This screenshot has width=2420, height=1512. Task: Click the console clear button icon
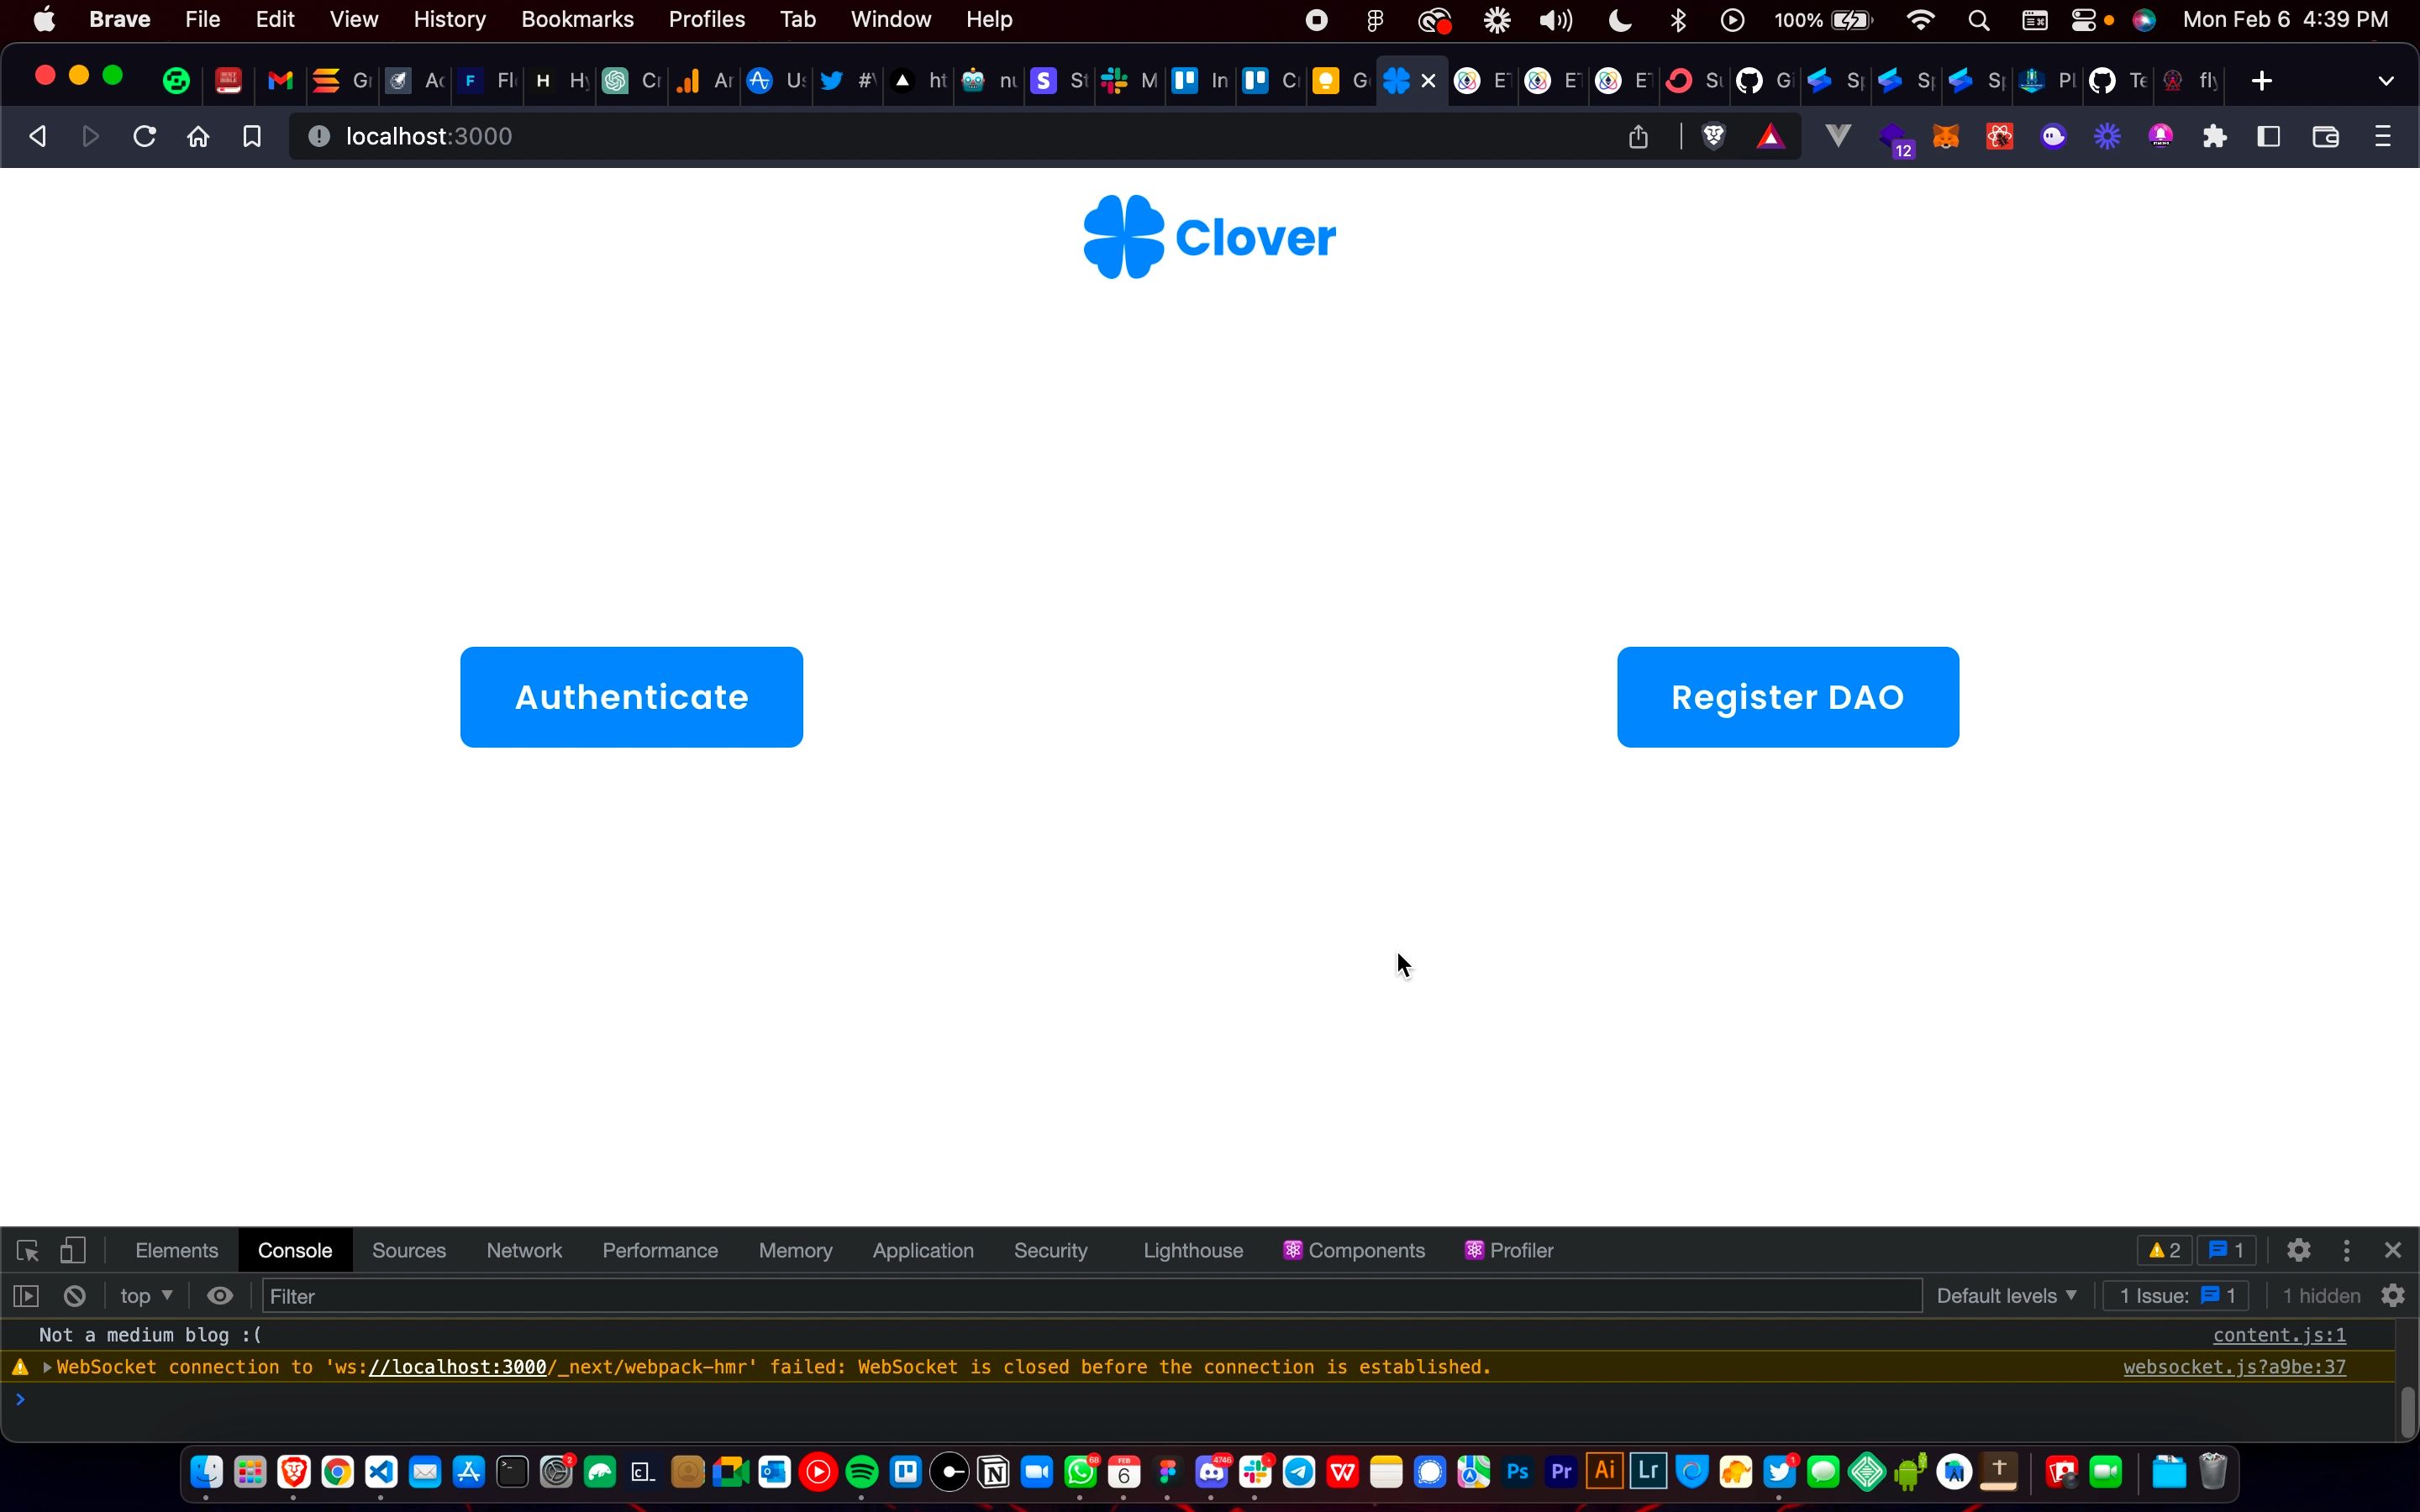75,1294
